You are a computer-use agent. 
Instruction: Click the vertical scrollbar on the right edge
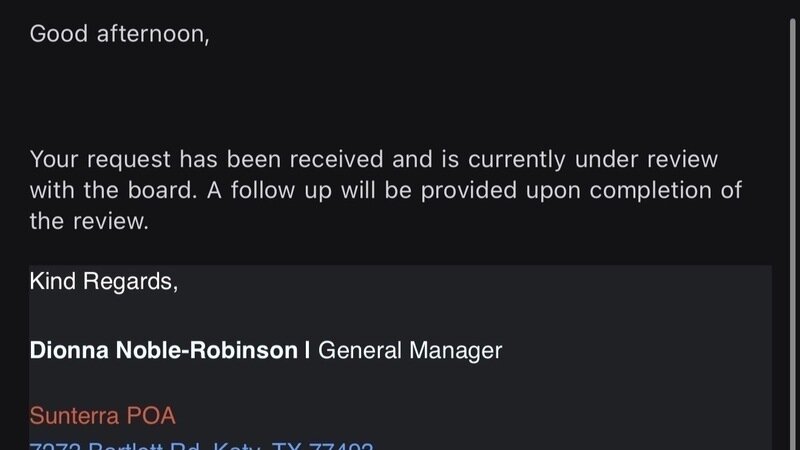pos(792,200)
